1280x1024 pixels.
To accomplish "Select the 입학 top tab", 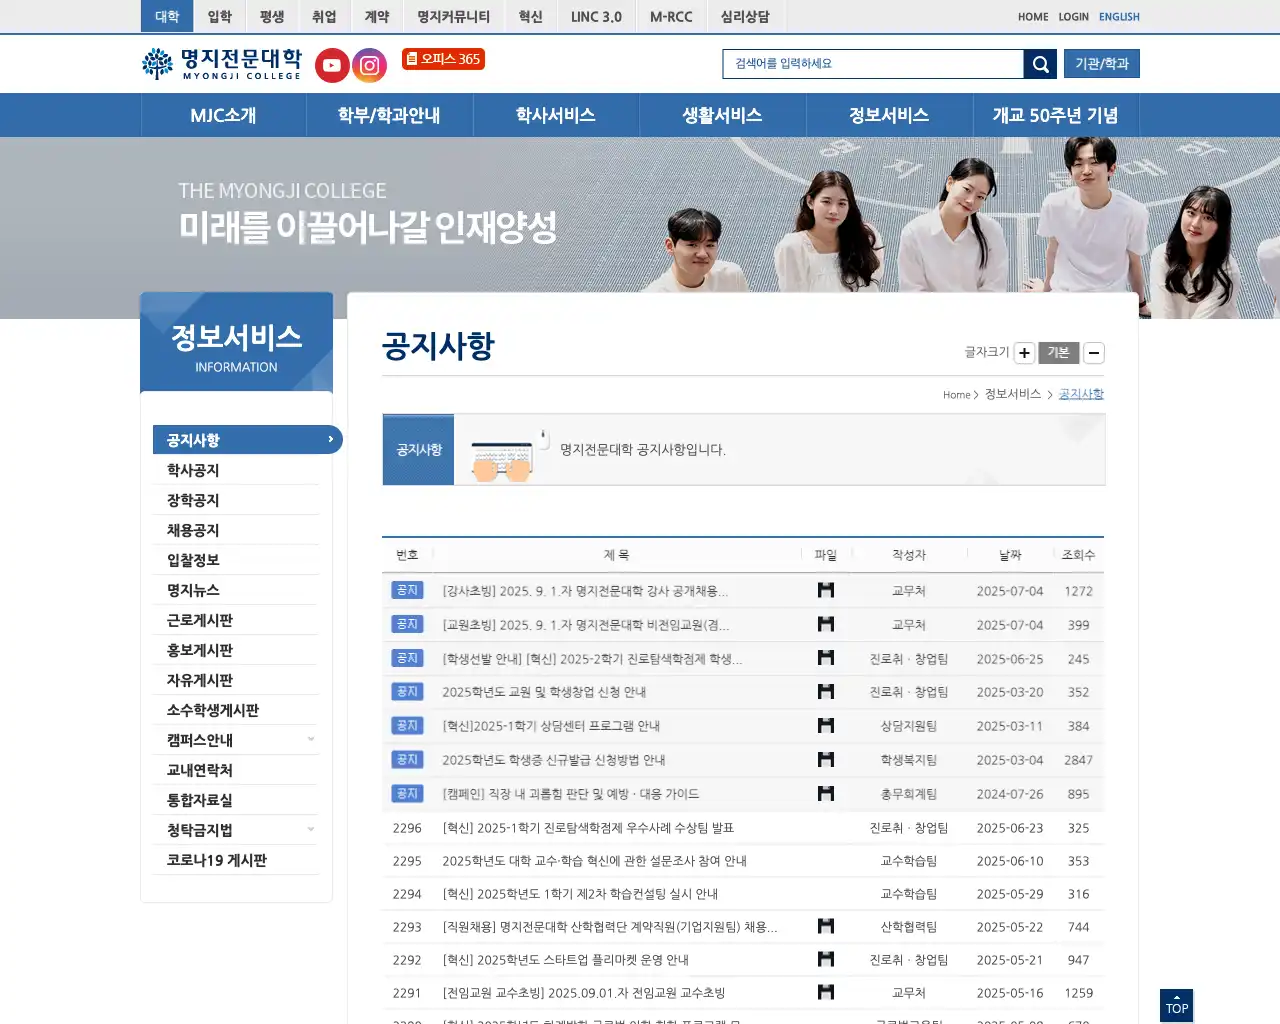I will pyautogui.click(x=219, y=16).
